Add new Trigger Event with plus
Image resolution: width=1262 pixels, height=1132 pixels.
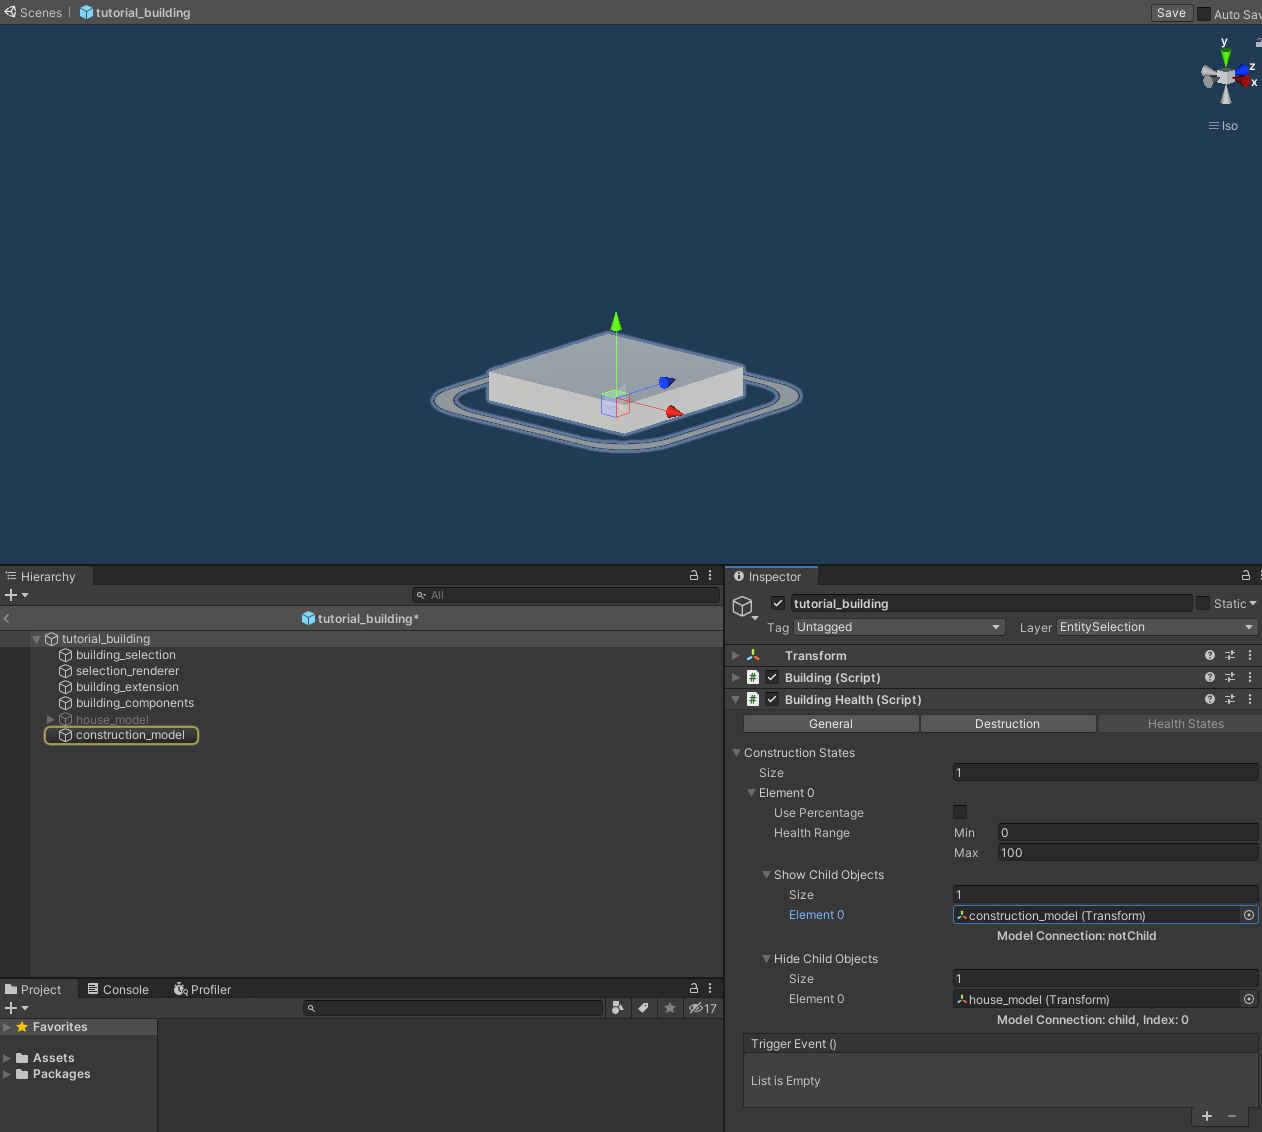1207,1116
